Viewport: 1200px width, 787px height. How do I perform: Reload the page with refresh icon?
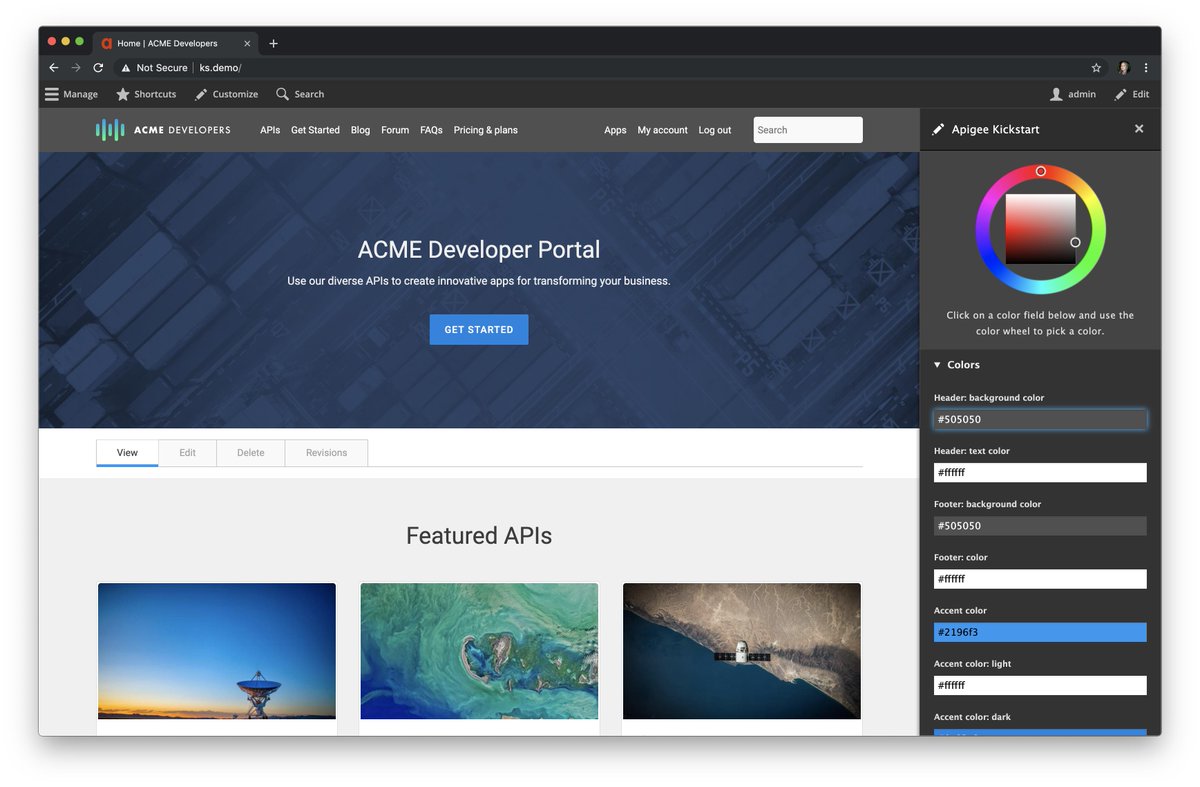(x=98, y=68)
